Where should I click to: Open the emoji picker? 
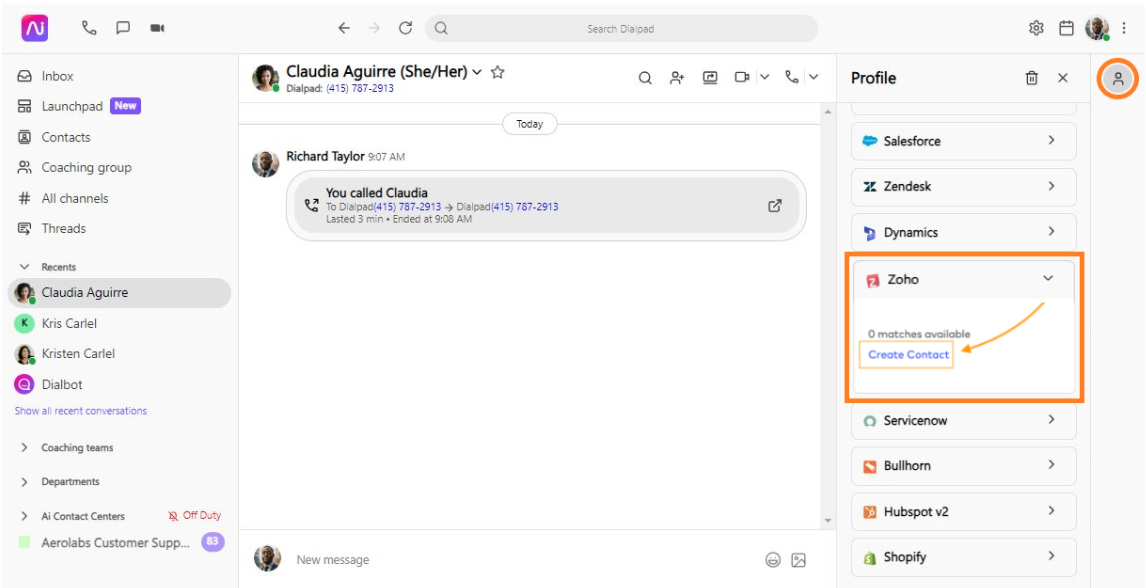click(773, 560)
